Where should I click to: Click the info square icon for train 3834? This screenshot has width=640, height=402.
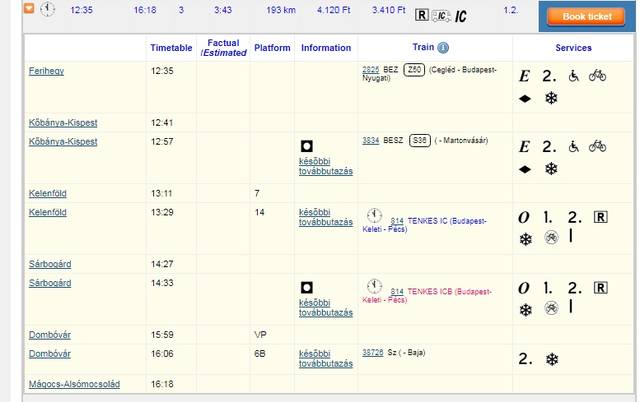pyautogui.click(x=306, y=145)
